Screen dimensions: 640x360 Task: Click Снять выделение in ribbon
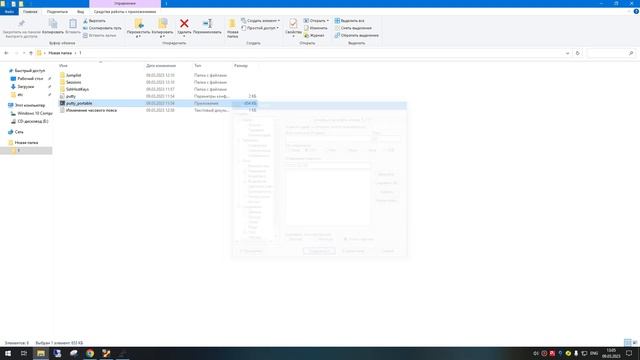[x=353, y=28]
